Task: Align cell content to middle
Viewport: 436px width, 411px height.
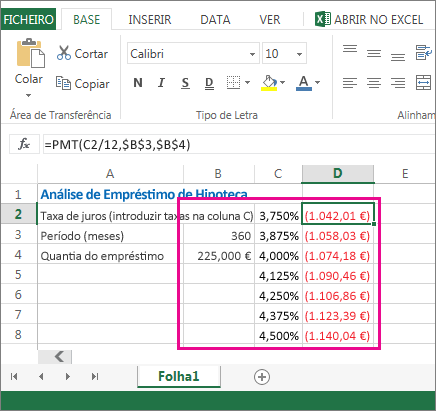Action: 374,53
